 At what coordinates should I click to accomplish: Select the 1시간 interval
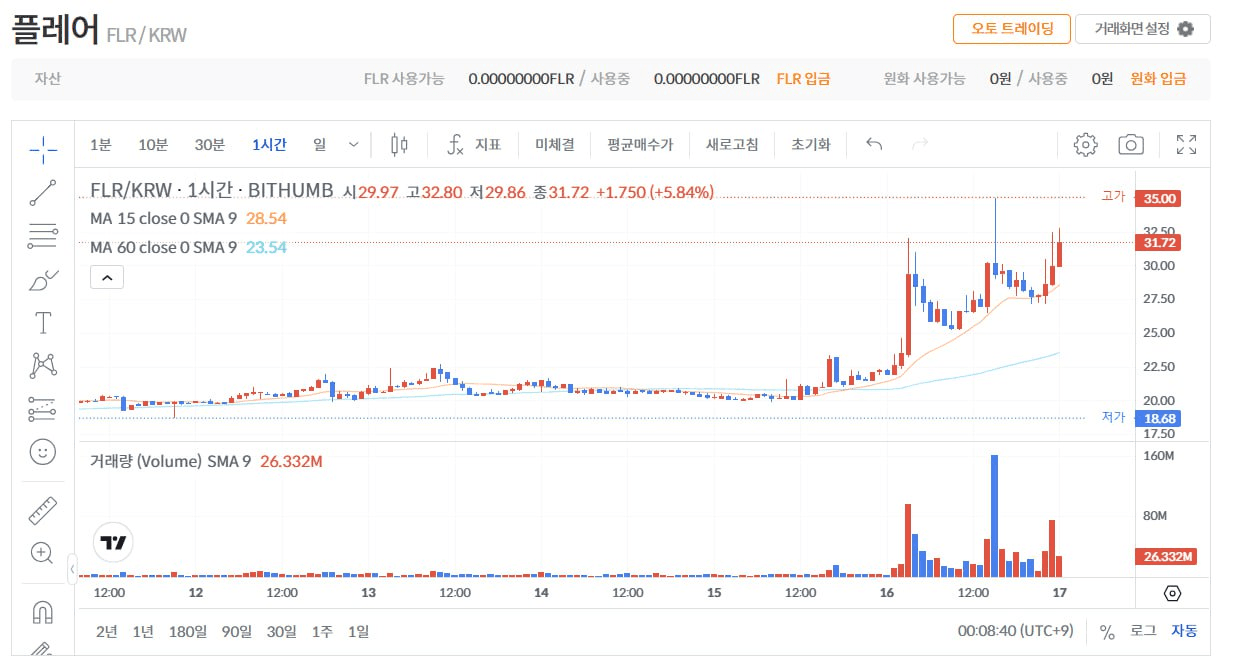[x=269, y=145]
